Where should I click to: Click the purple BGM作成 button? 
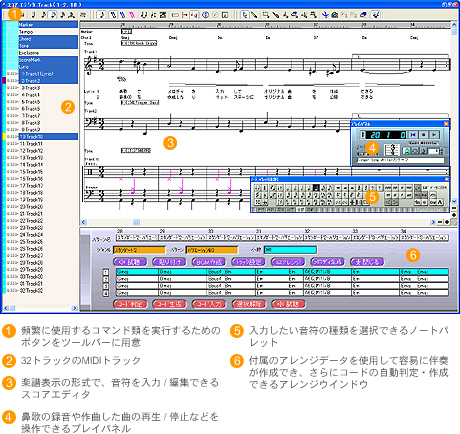tap(209, 262)
